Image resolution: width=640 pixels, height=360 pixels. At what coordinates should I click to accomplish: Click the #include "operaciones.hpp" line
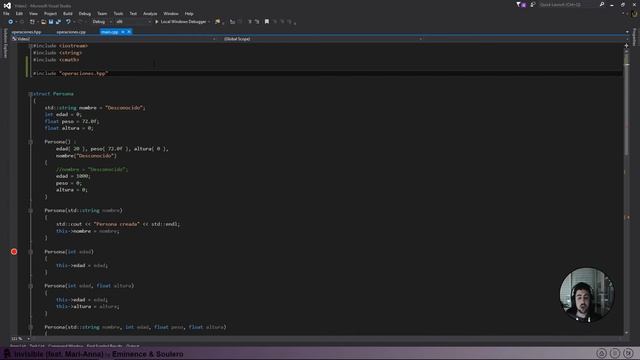(x=71, y=73)
